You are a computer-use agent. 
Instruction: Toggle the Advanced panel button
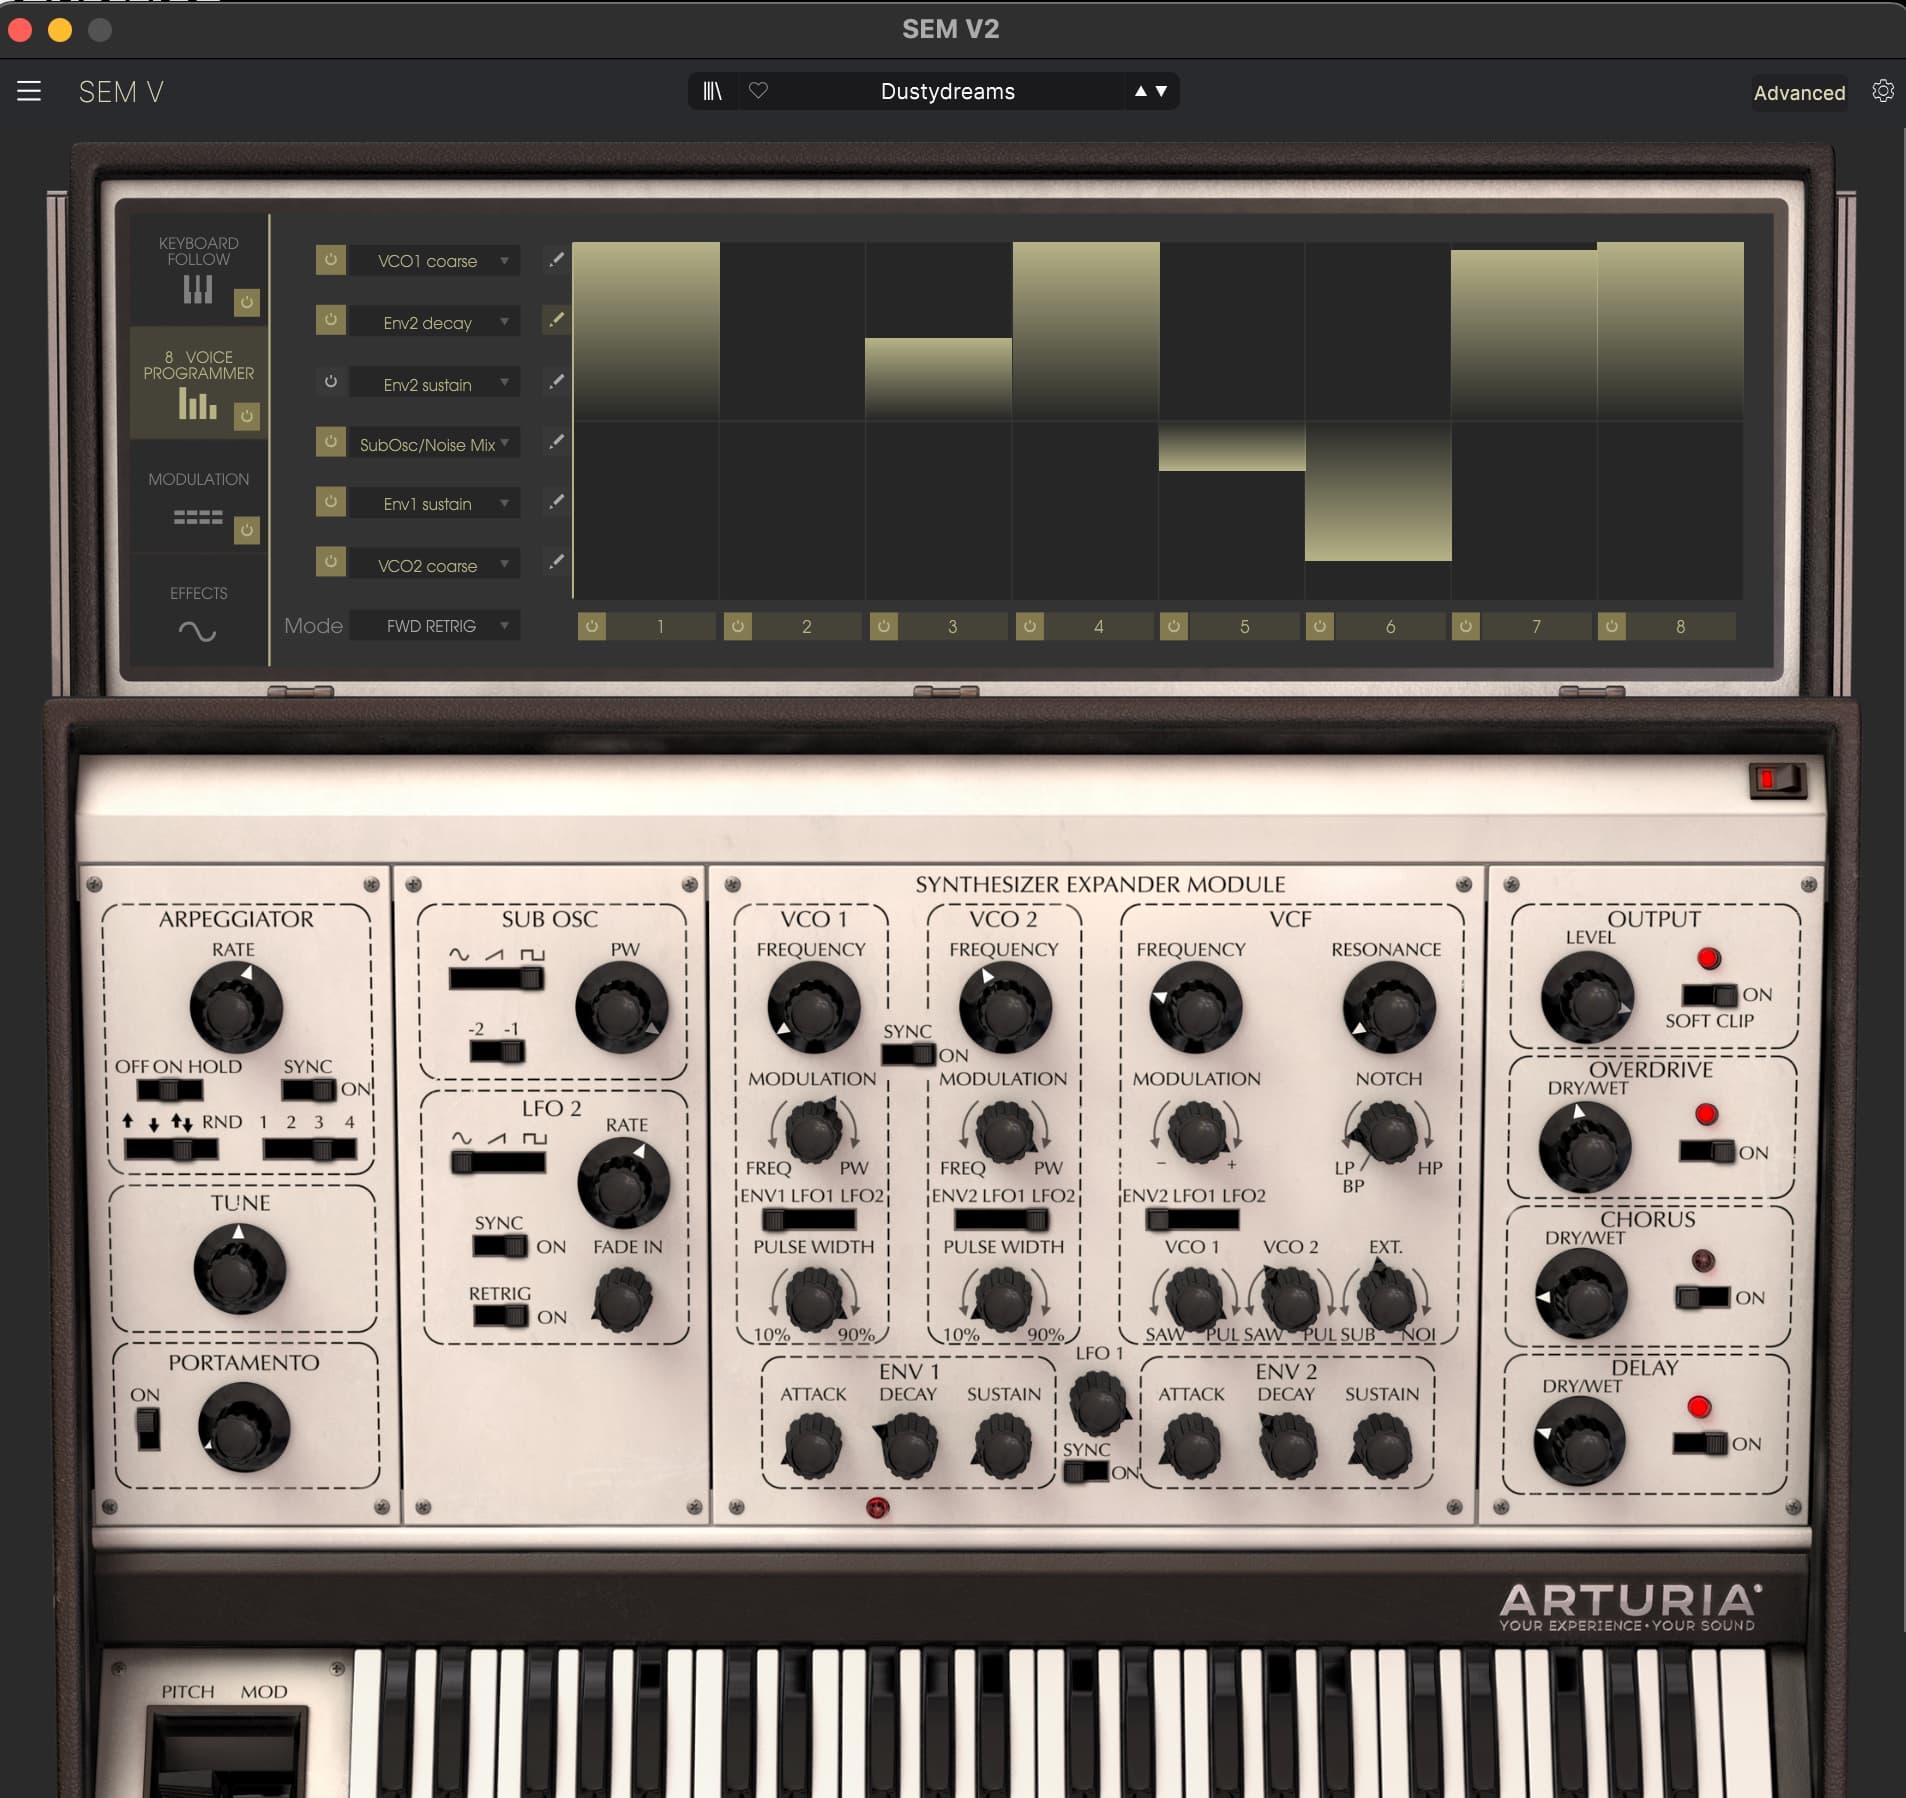pyautogui.click(x=1799, y=93)
